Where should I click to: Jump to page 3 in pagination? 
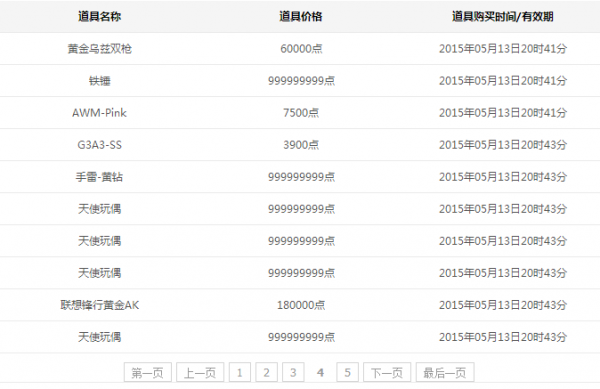point(293,372)
